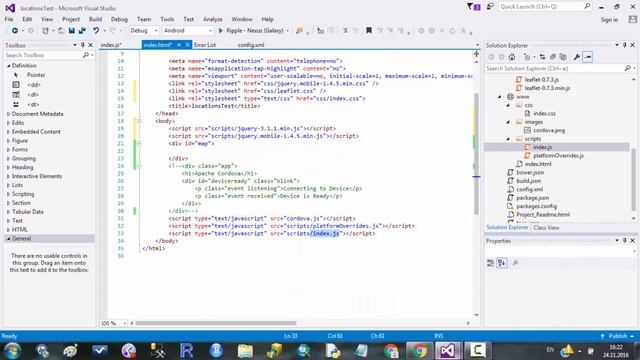This screenshot has width=640, height=360.
Task: Toggle Show All Files in Solution Explorer
Action: tap(563, 57)
